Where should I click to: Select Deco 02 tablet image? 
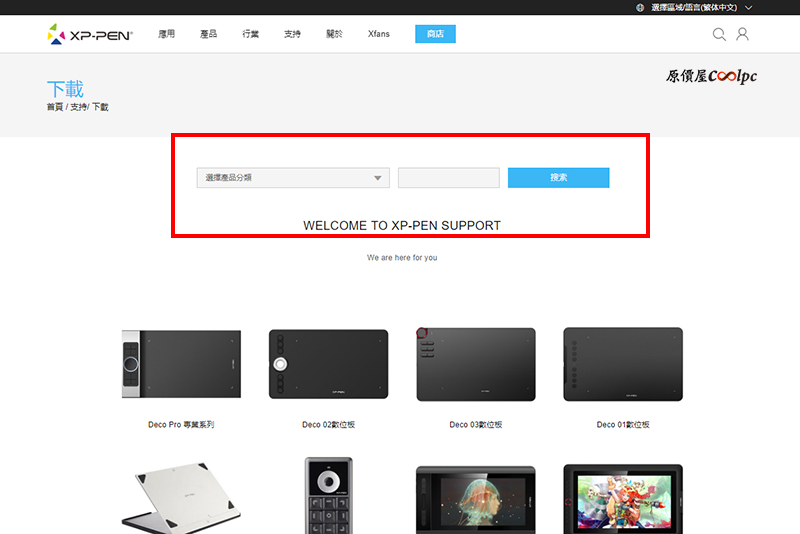pyautogui.click(x=329, y=364)
